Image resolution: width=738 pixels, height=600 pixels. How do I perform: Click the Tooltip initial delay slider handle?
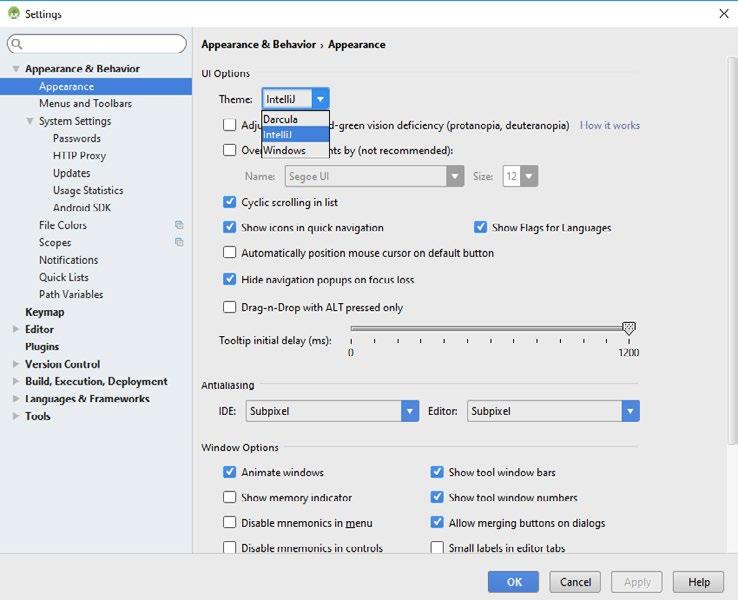tap(629, 328)
